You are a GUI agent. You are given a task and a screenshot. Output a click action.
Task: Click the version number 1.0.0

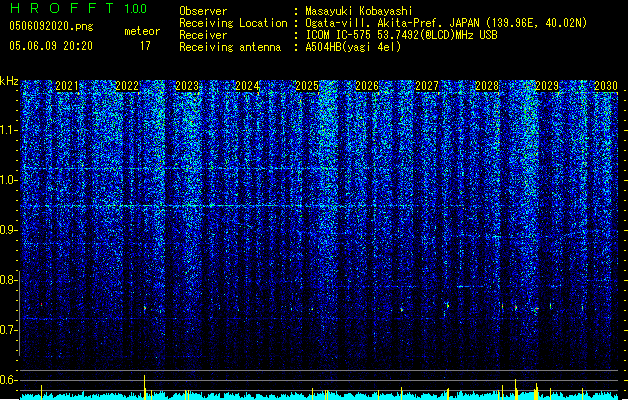pos(135,9)
